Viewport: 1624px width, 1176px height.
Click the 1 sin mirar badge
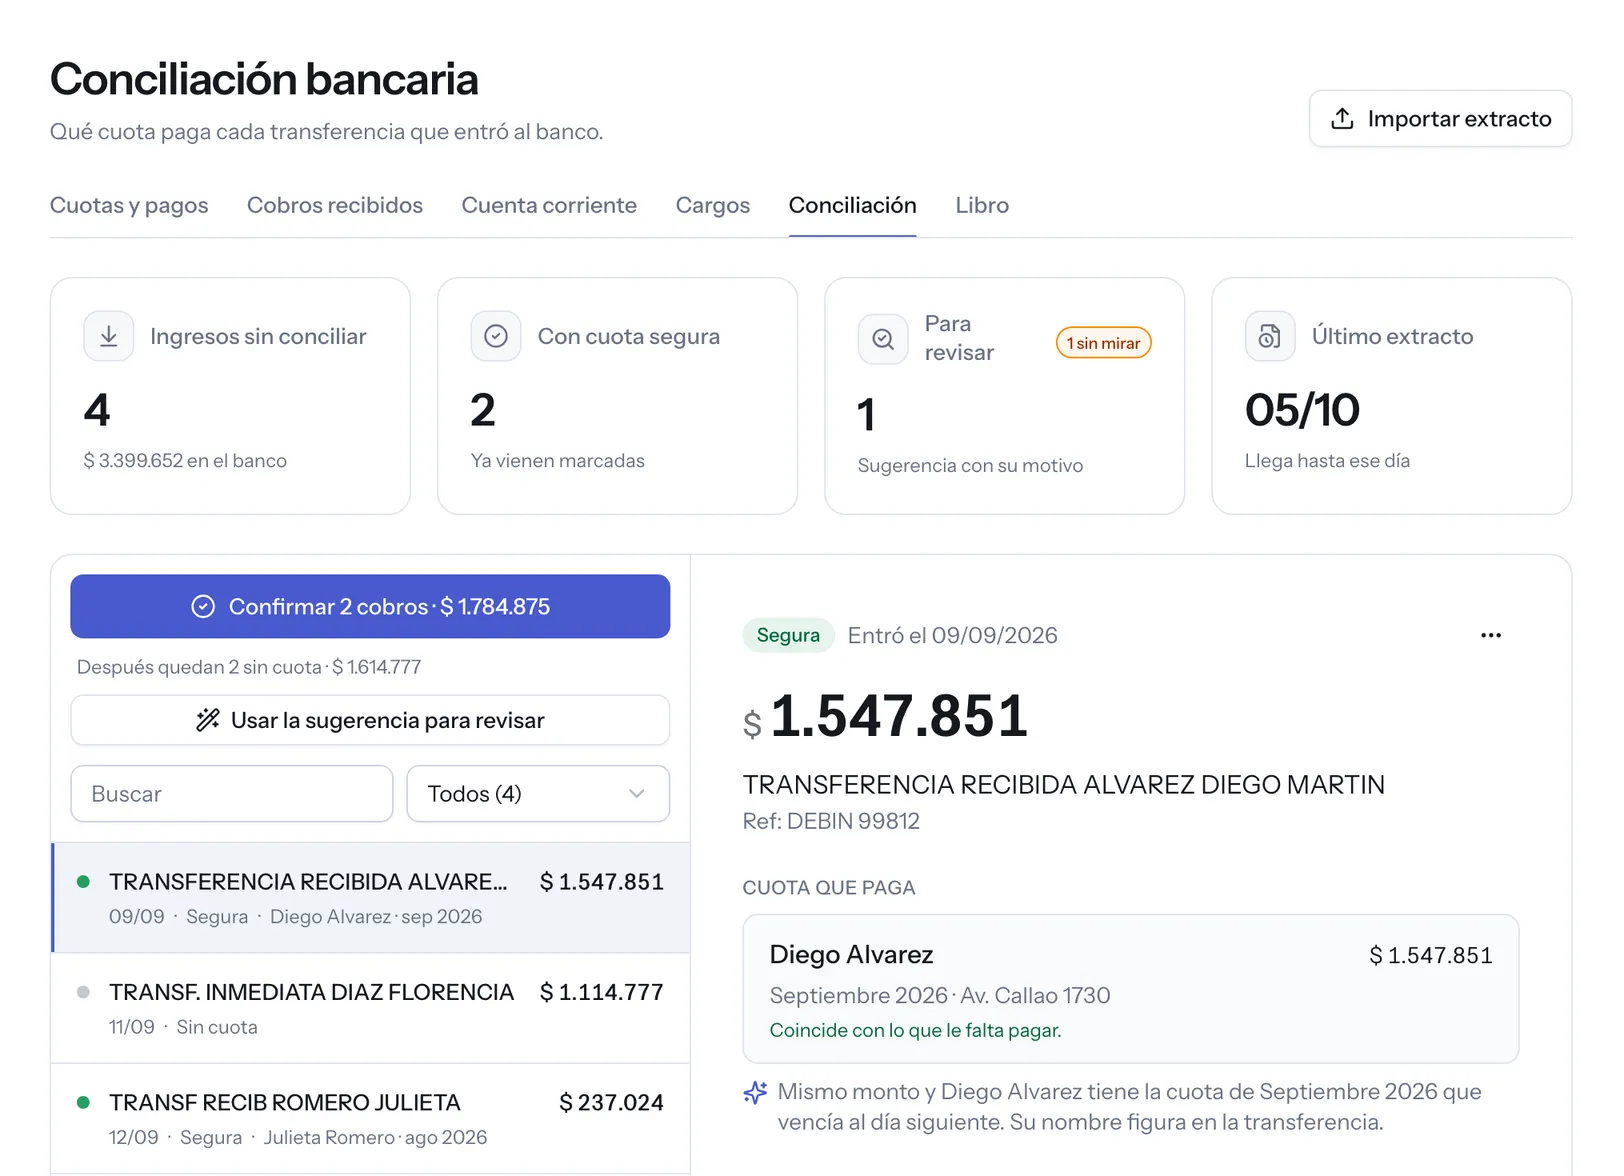[x=1104, y=343]
